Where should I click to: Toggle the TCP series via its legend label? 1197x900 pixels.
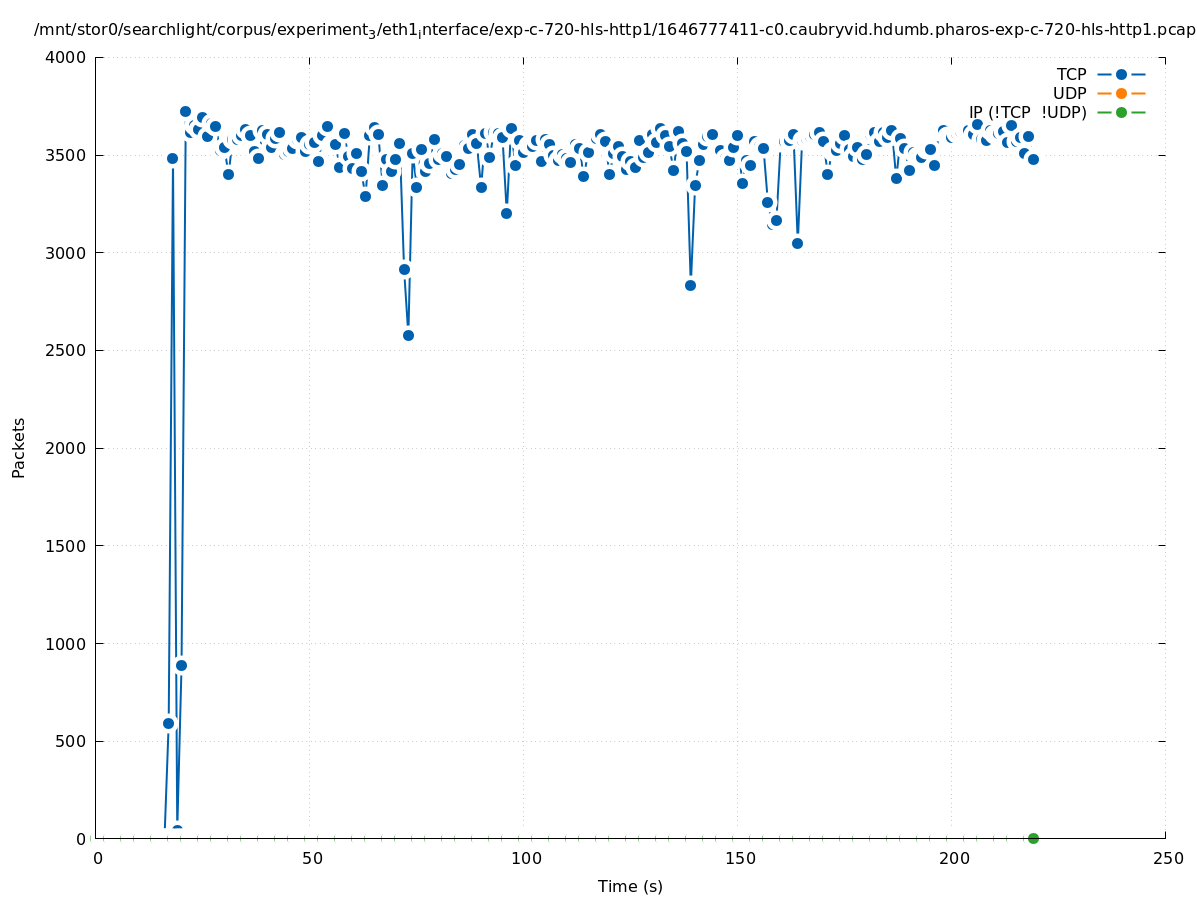tap(1071, 74)
